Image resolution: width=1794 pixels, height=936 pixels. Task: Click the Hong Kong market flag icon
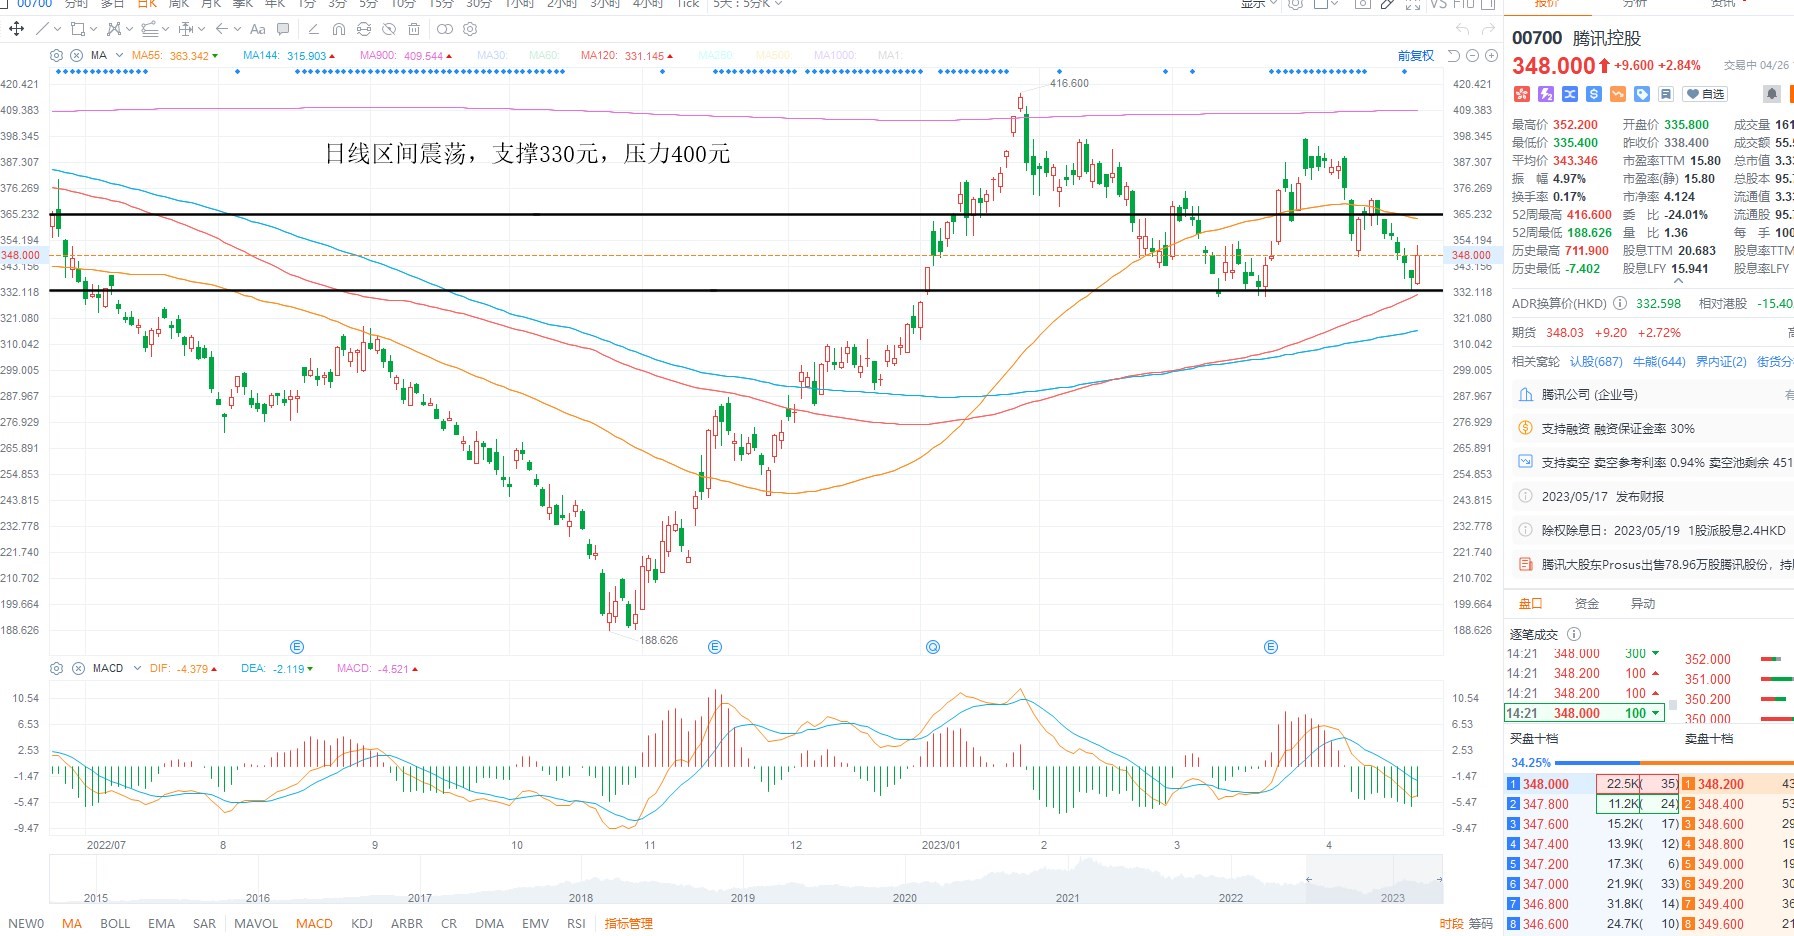point(1522,94)
